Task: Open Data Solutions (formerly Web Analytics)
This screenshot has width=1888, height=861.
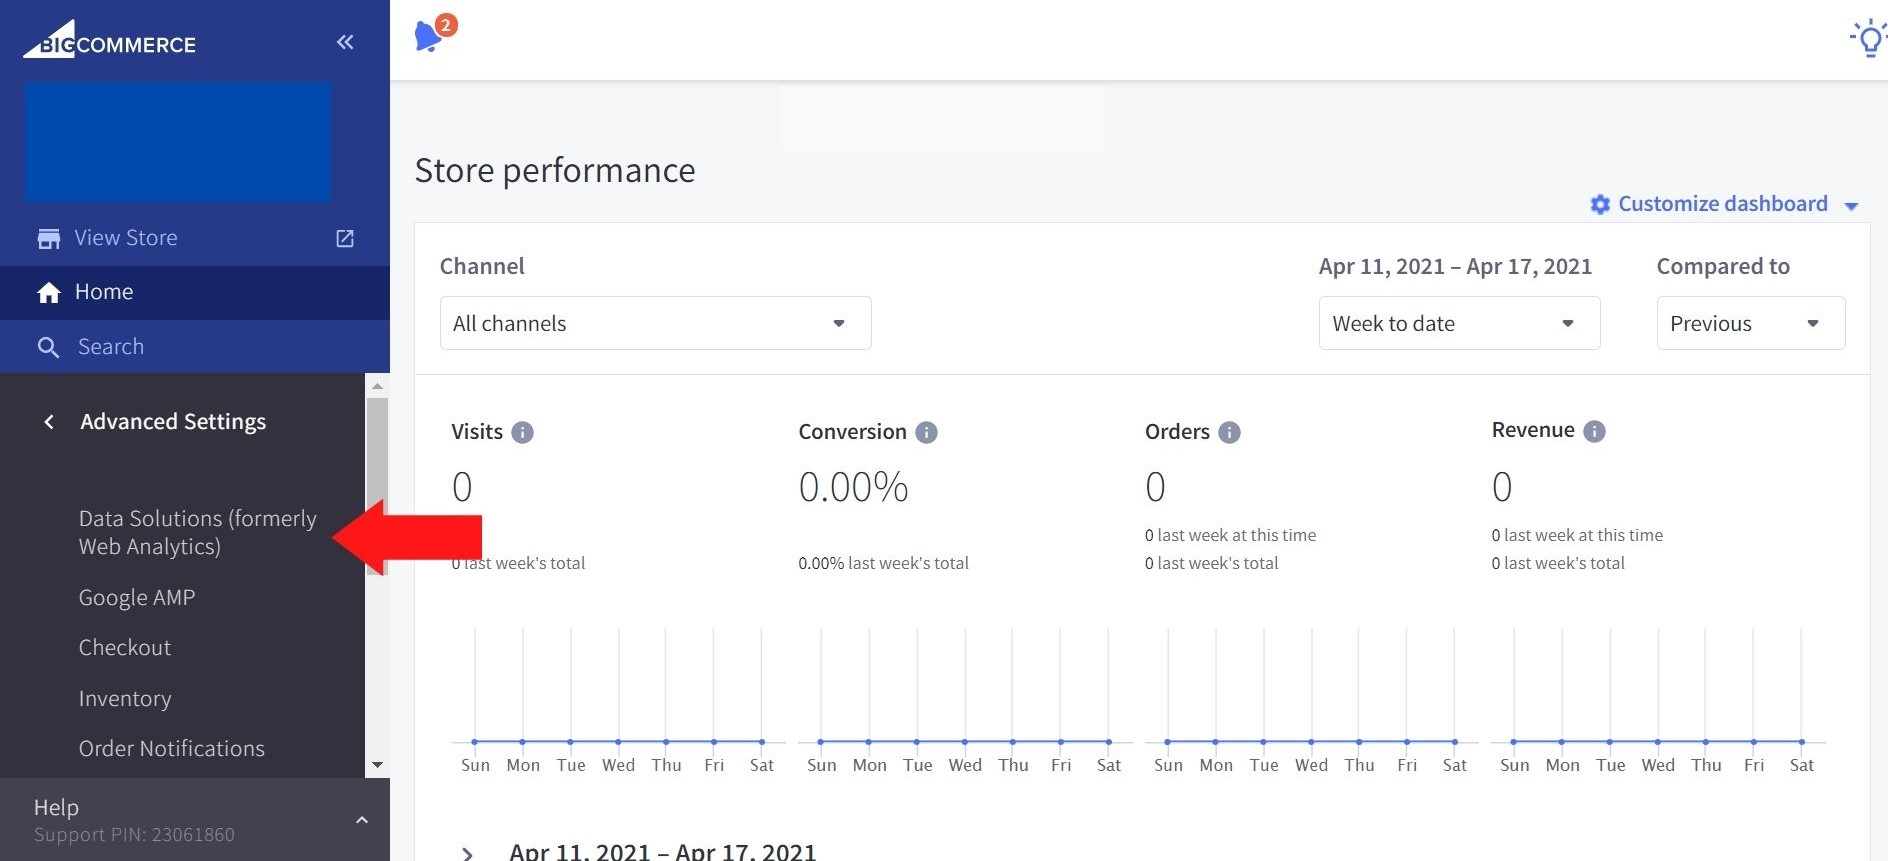Action: coord(197,532)
